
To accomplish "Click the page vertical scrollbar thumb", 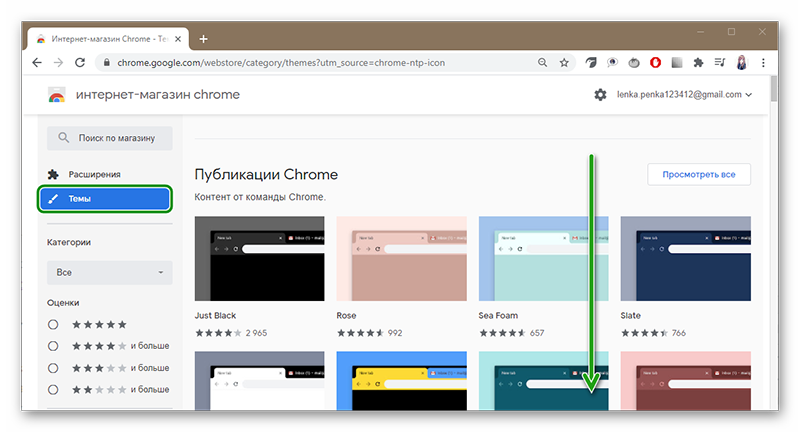I will pos(773,88).
